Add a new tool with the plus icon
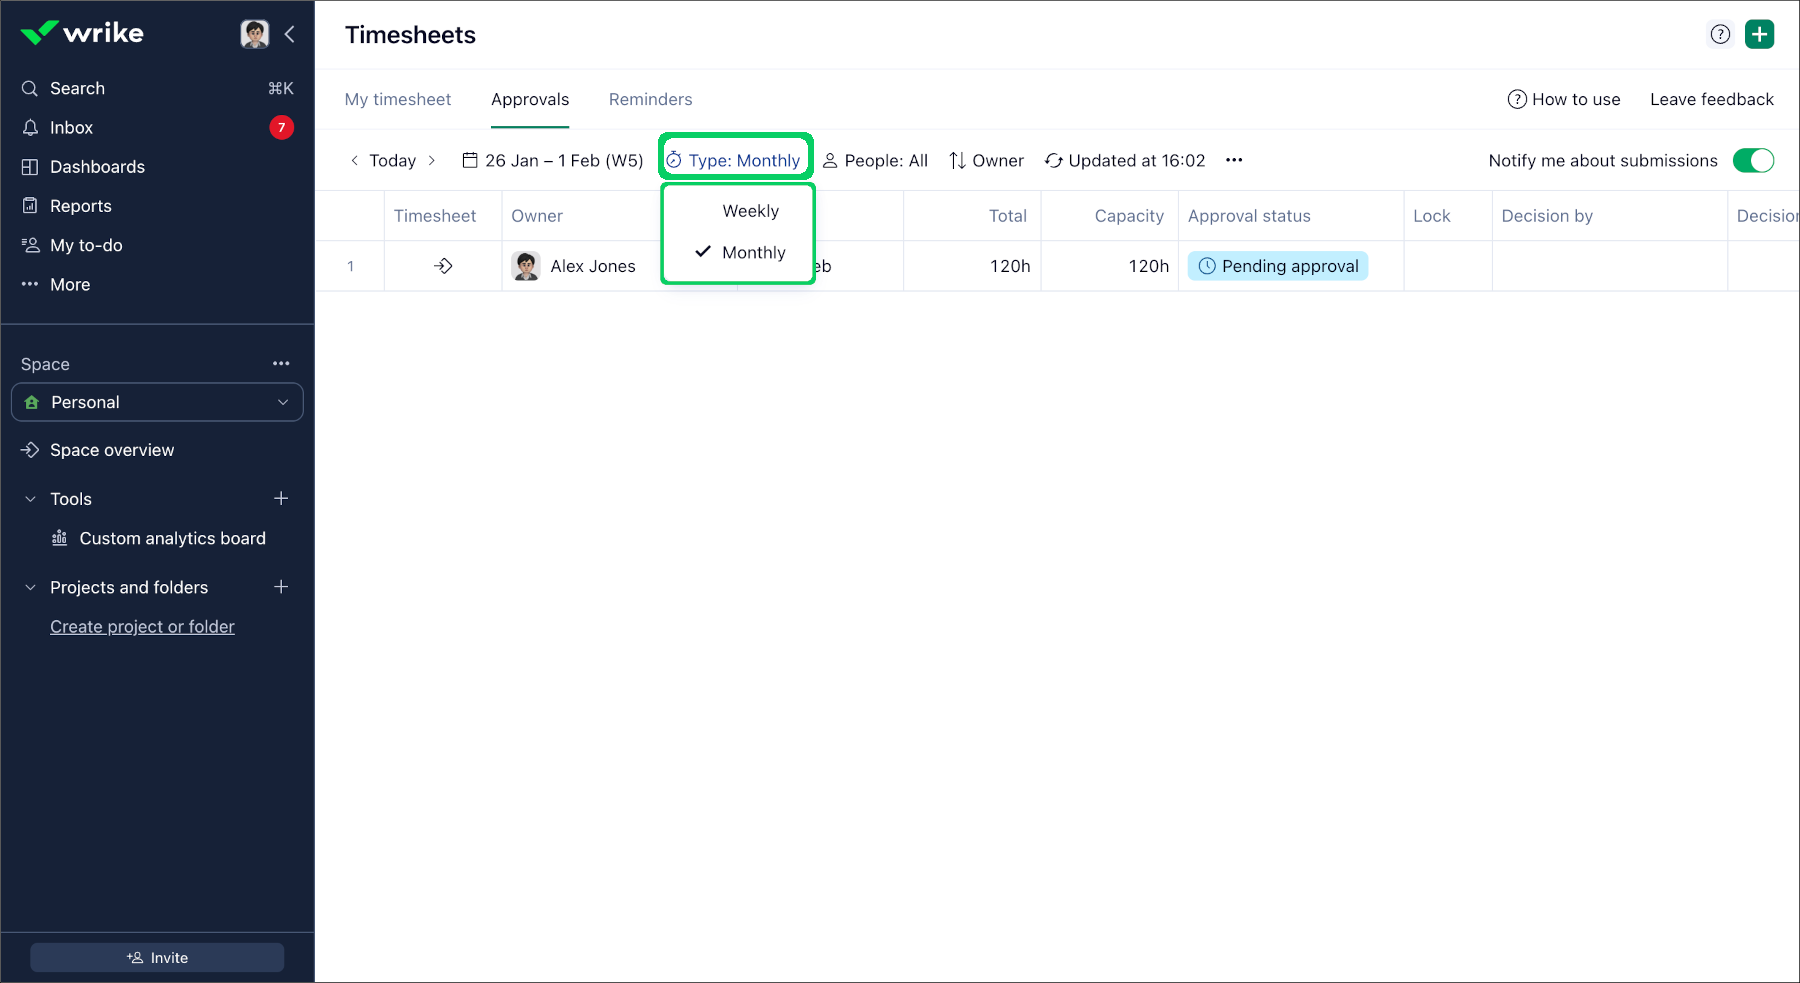 (281, 498)
